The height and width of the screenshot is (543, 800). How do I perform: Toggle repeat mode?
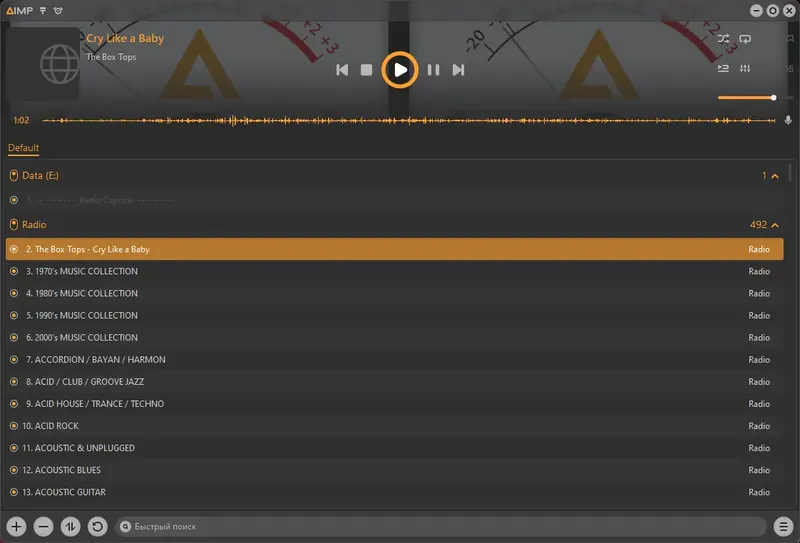[745, 39]
